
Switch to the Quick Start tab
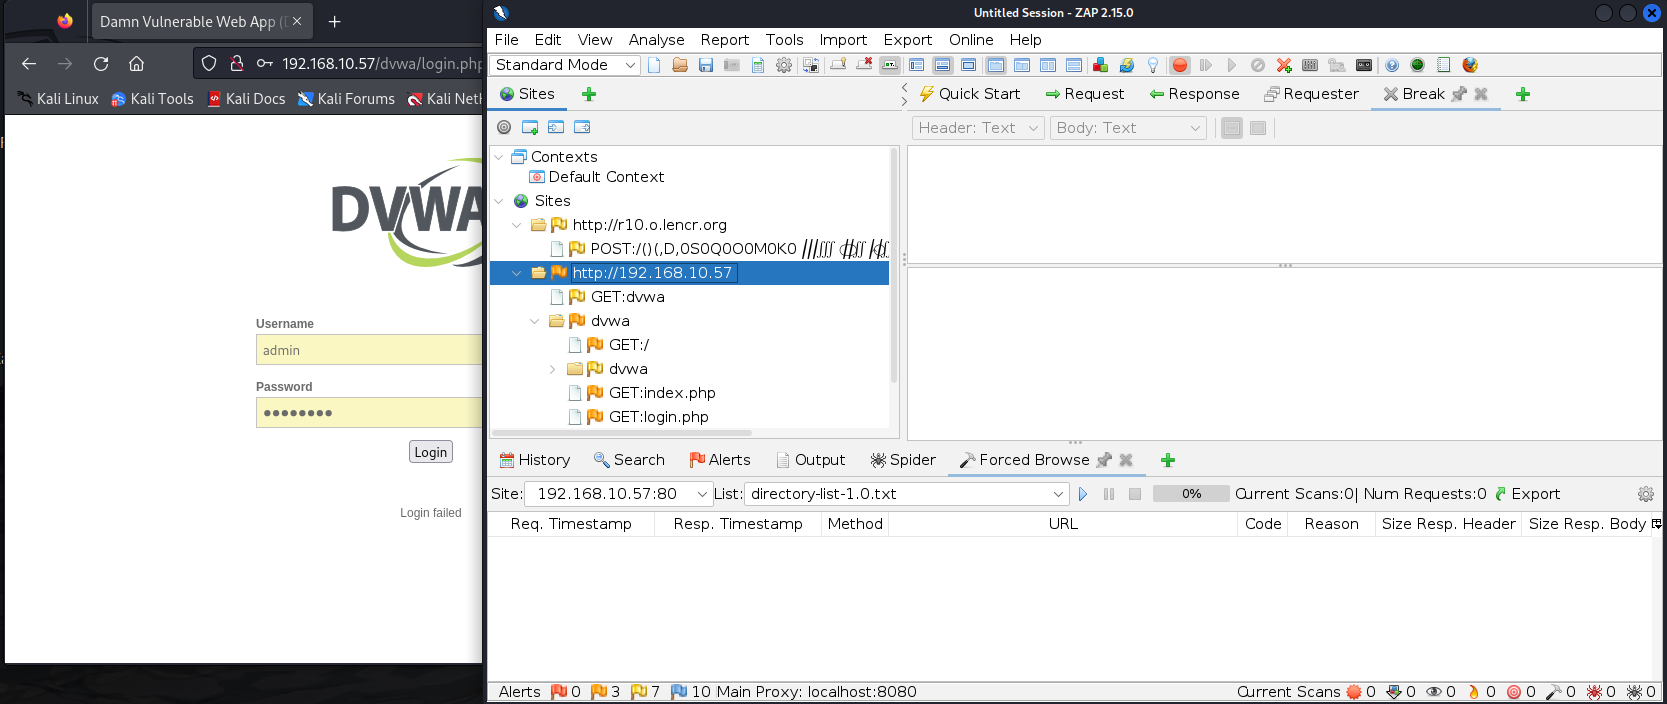[x=970, y=94]
